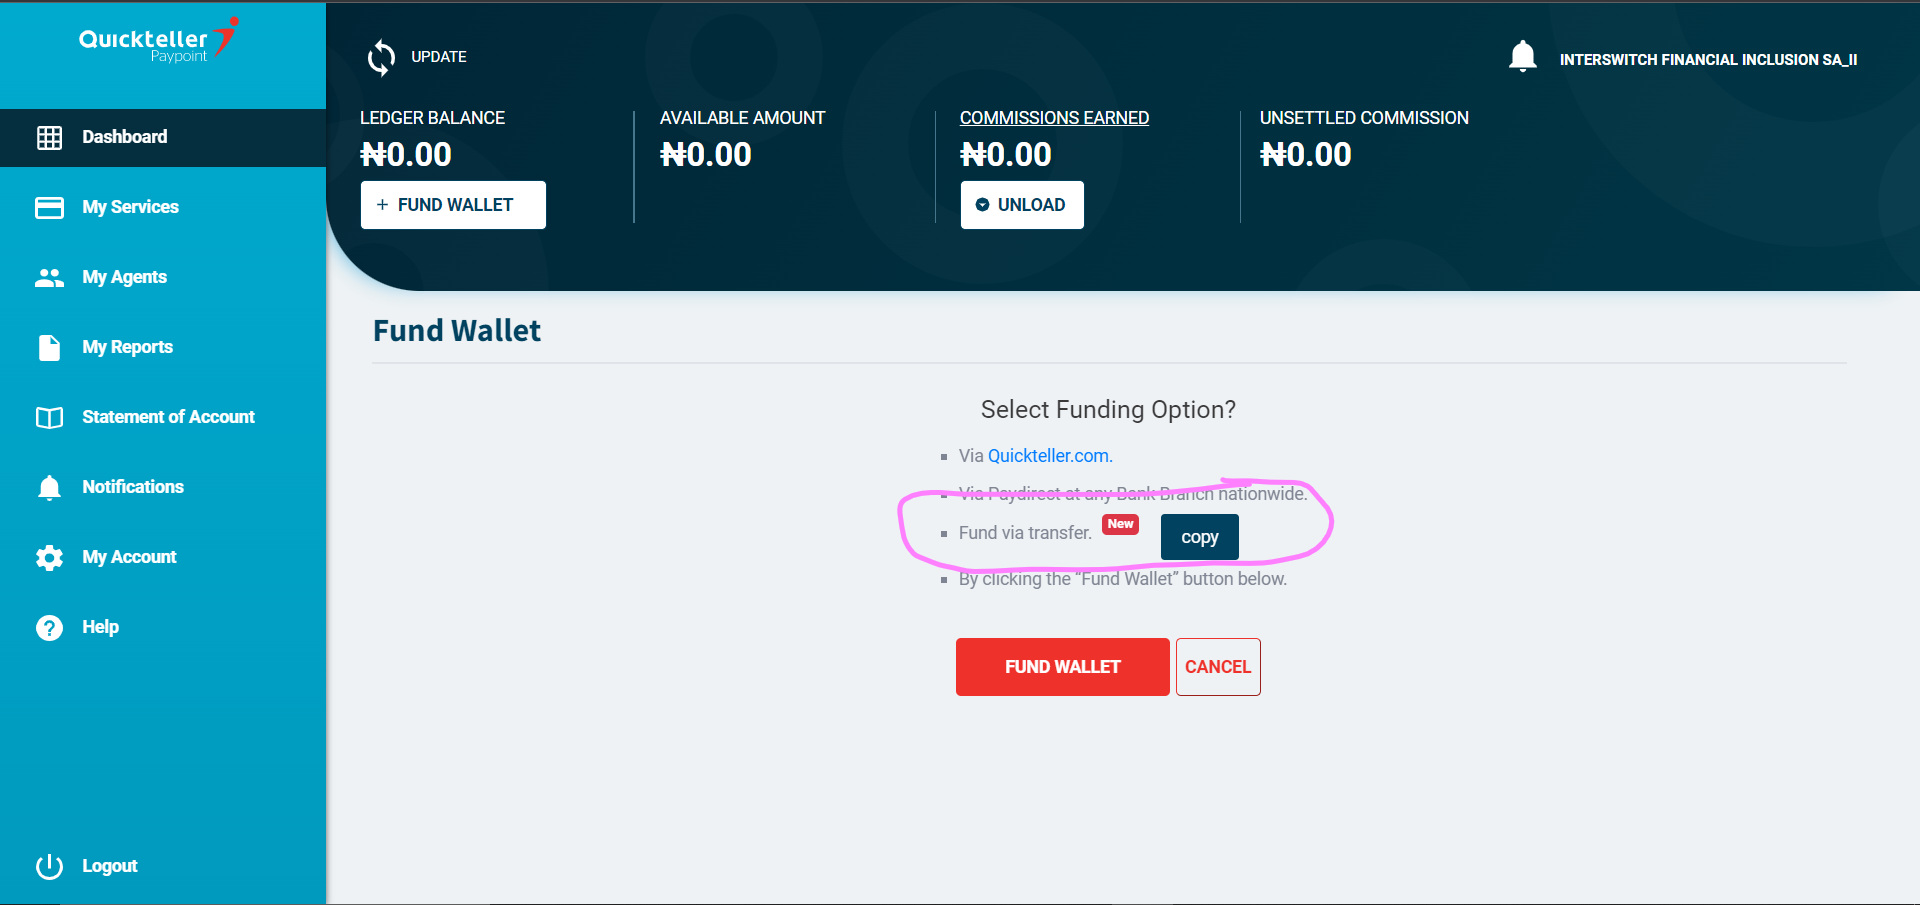Click the My Account gear icon
This screenshot has height=905, width=1920.
[x=49, y=557]
